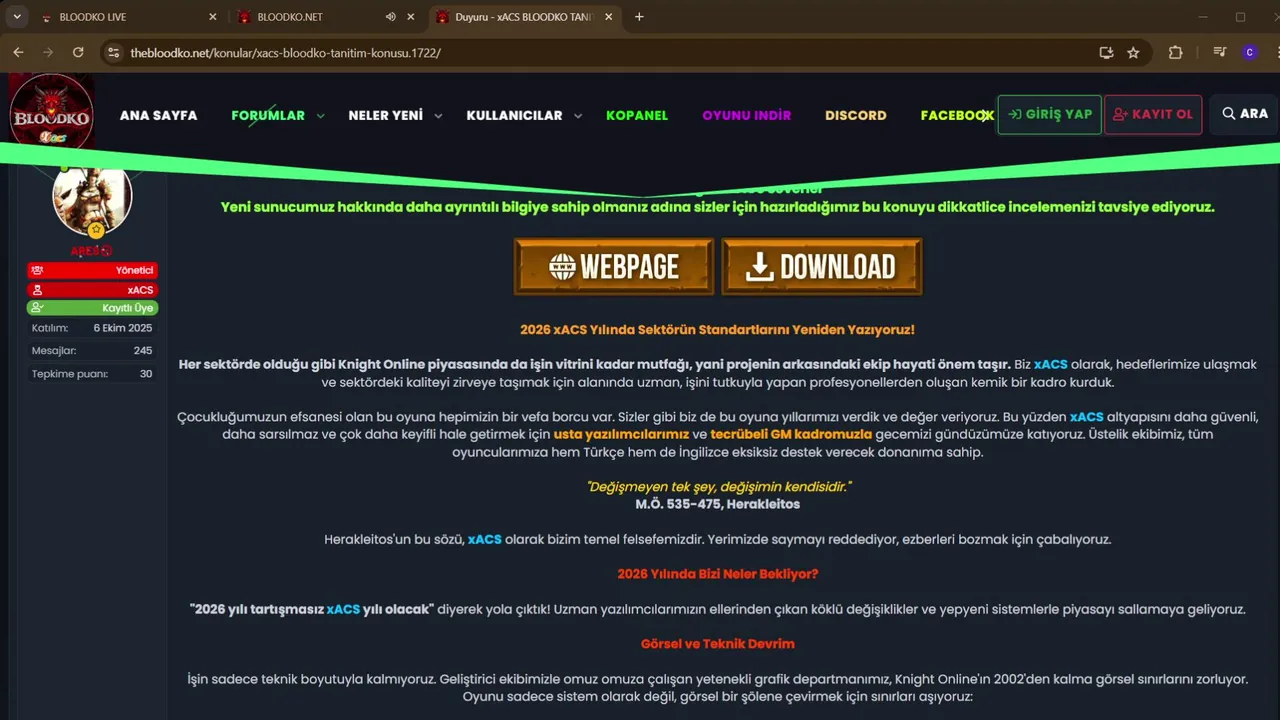
Task: Click OYUNU INDIR in navigation
Action: tap(746, 115)
